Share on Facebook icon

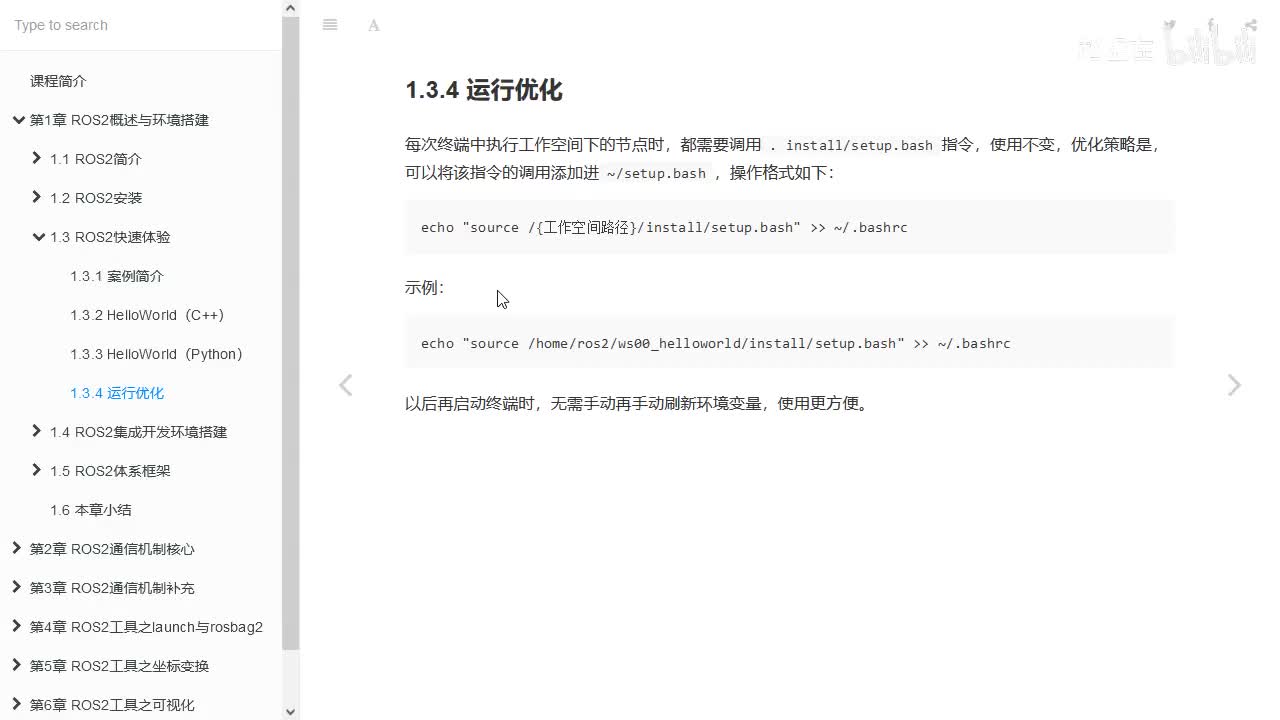1211,25
